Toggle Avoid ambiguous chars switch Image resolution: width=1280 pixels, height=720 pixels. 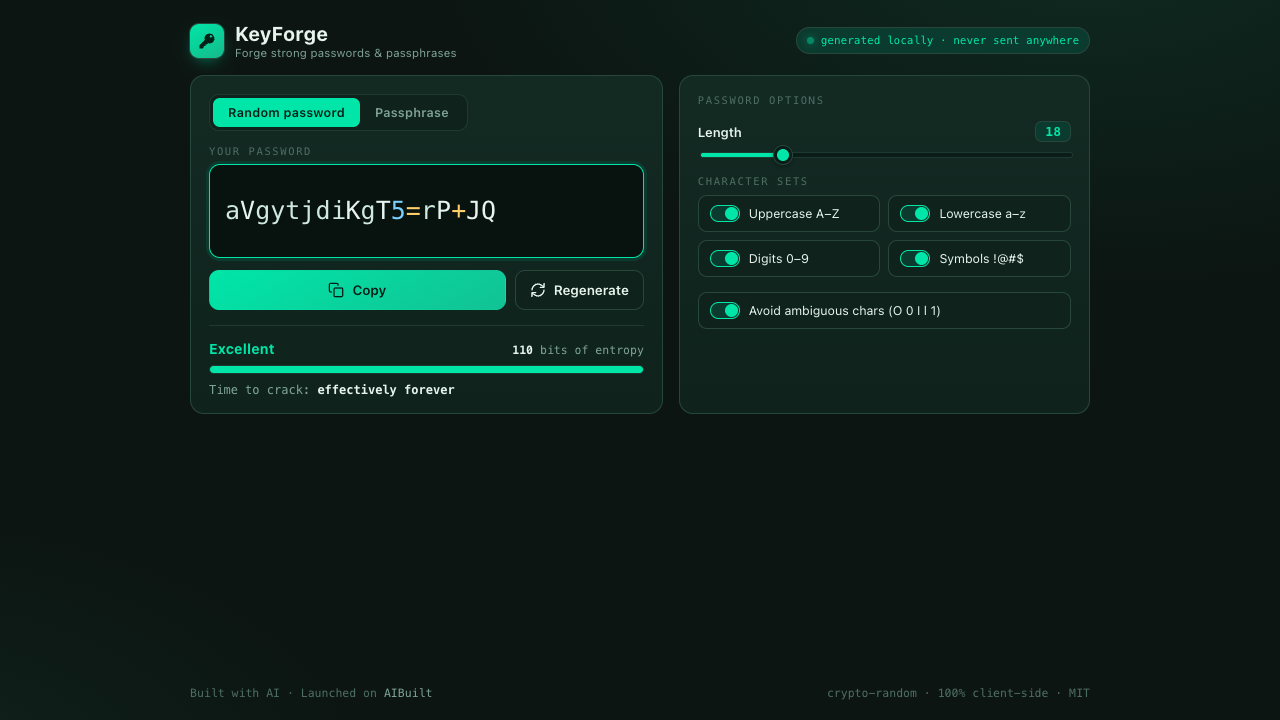tap(725, 311)
